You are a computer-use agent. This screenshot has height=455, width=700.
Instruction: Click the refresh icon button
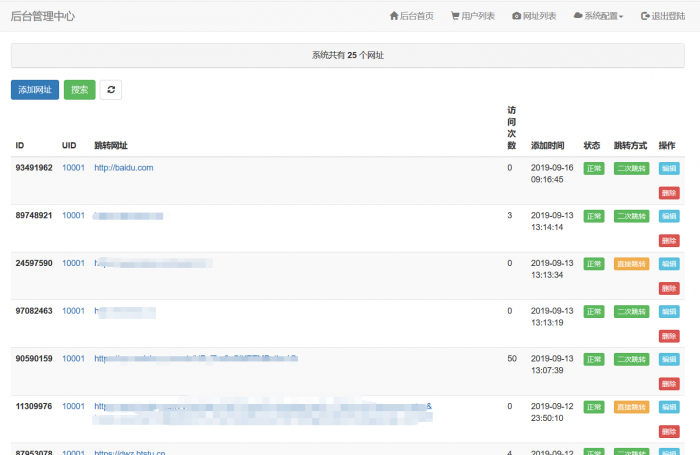111,90
